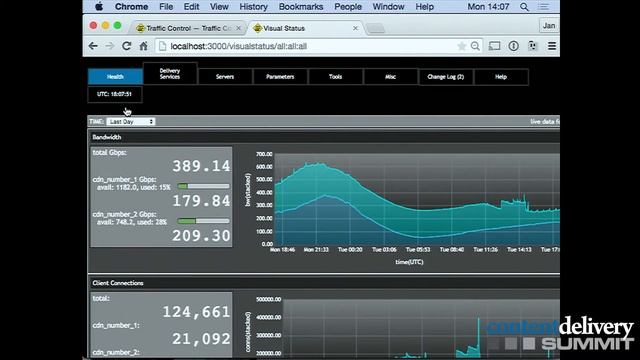Close the Visual Status tab
Image resolution: width=640 pixels, height=360 pixels.
coord(355,28)
